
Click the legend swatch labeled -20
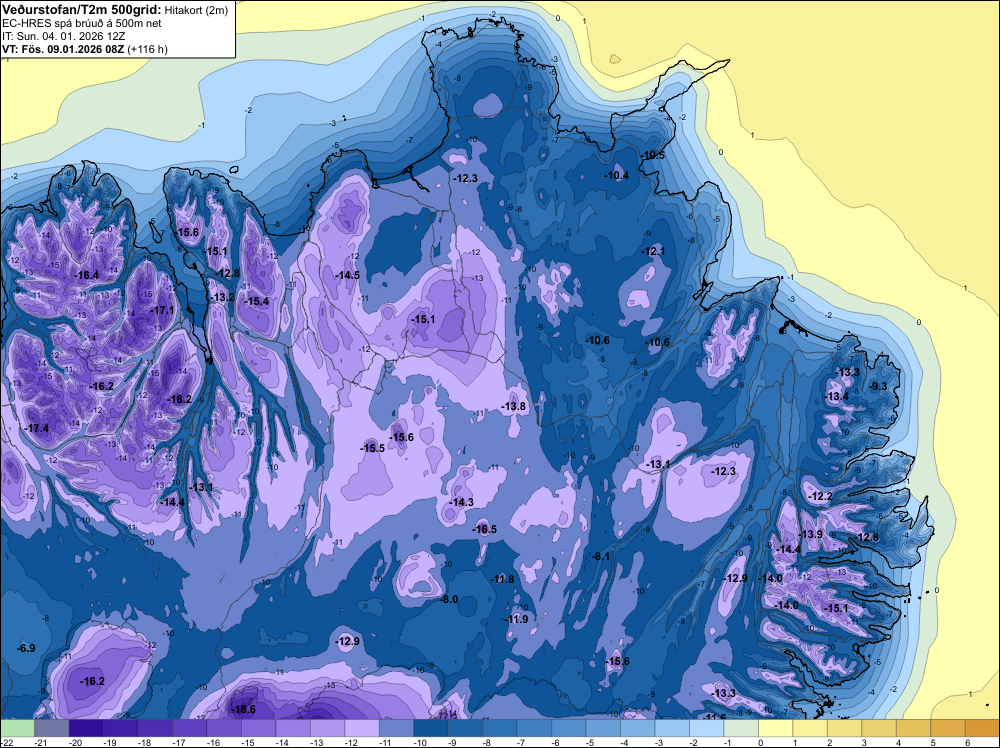[86, 728]
